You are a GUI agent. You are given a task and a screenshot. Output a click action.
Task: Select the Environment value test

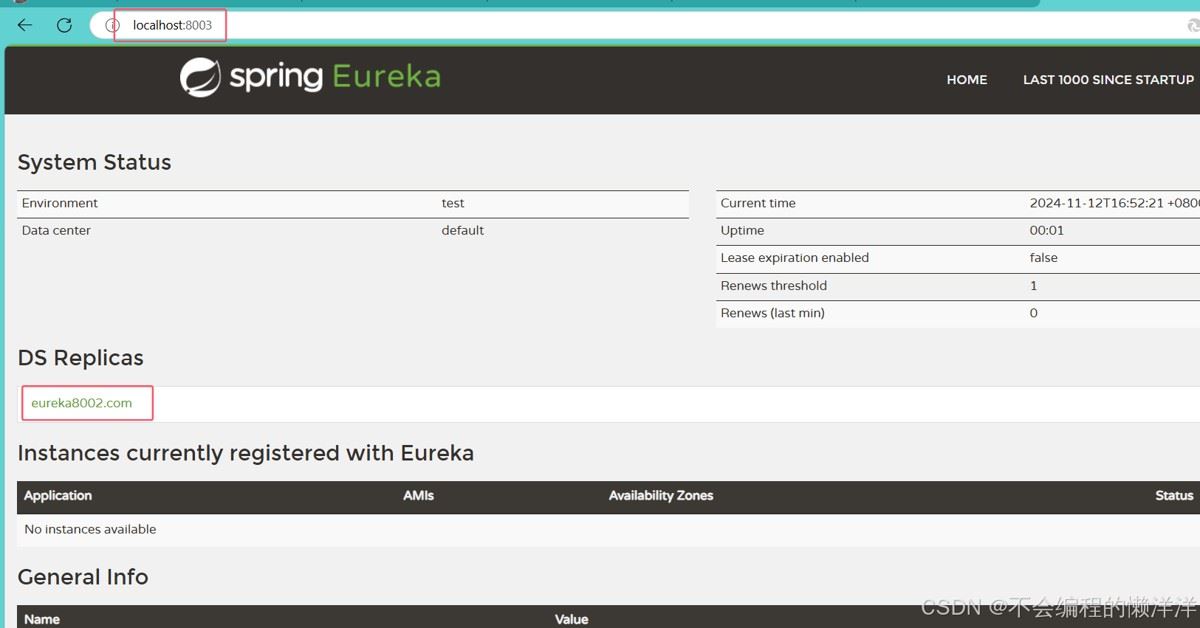453,203
